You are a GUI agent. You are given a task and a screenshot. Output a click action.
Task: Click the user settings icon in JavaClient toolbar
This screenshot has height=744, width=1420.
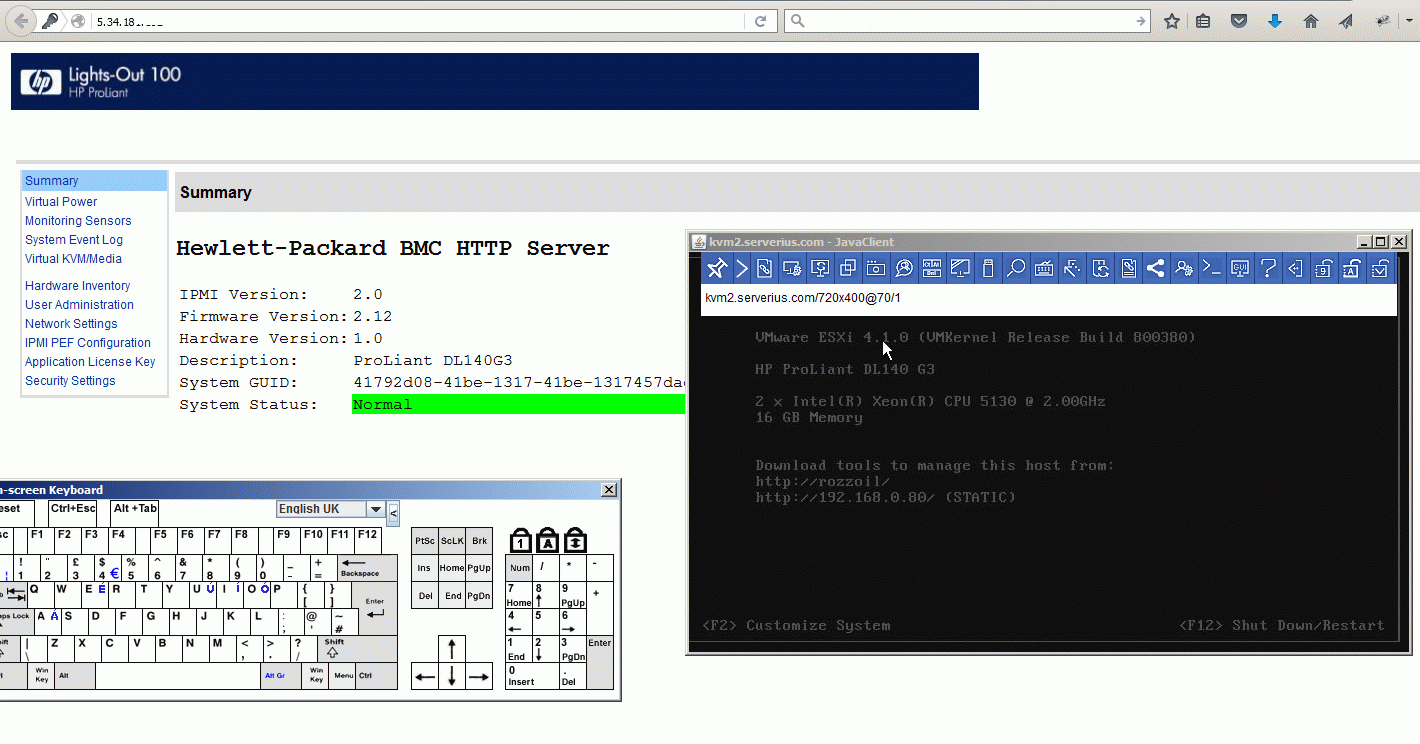pos(1183,268)
